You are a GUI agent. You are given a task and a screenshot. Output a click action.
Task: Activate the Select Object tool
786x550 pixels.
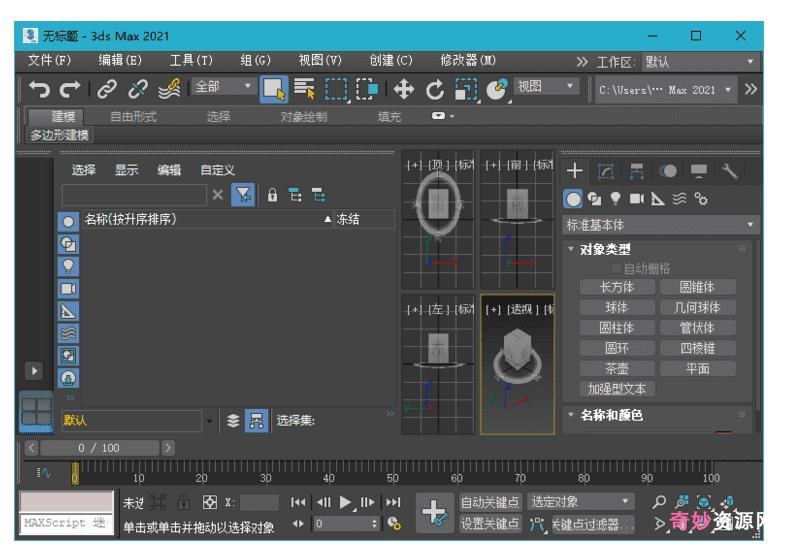(x=274, y=89)
